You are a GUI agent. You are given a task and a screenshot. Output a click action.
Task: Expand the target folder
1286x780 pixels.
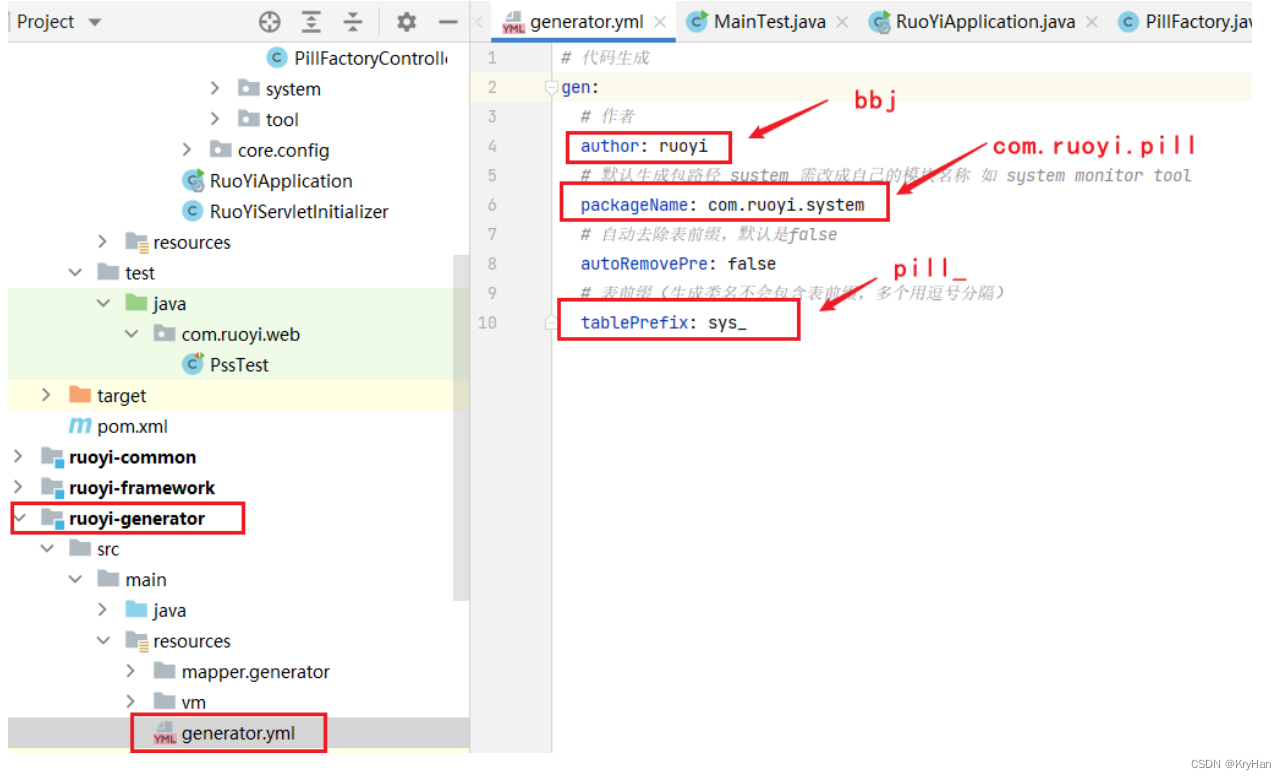47,395
